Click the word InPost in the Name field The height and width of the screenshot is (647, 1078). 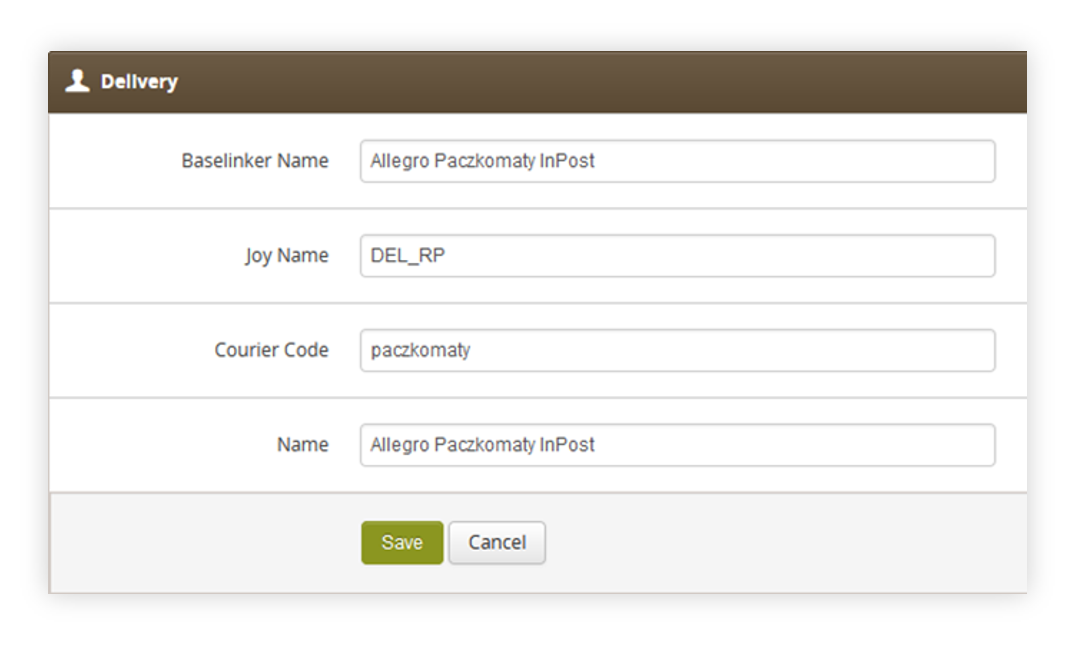click(x=567, y=445)
